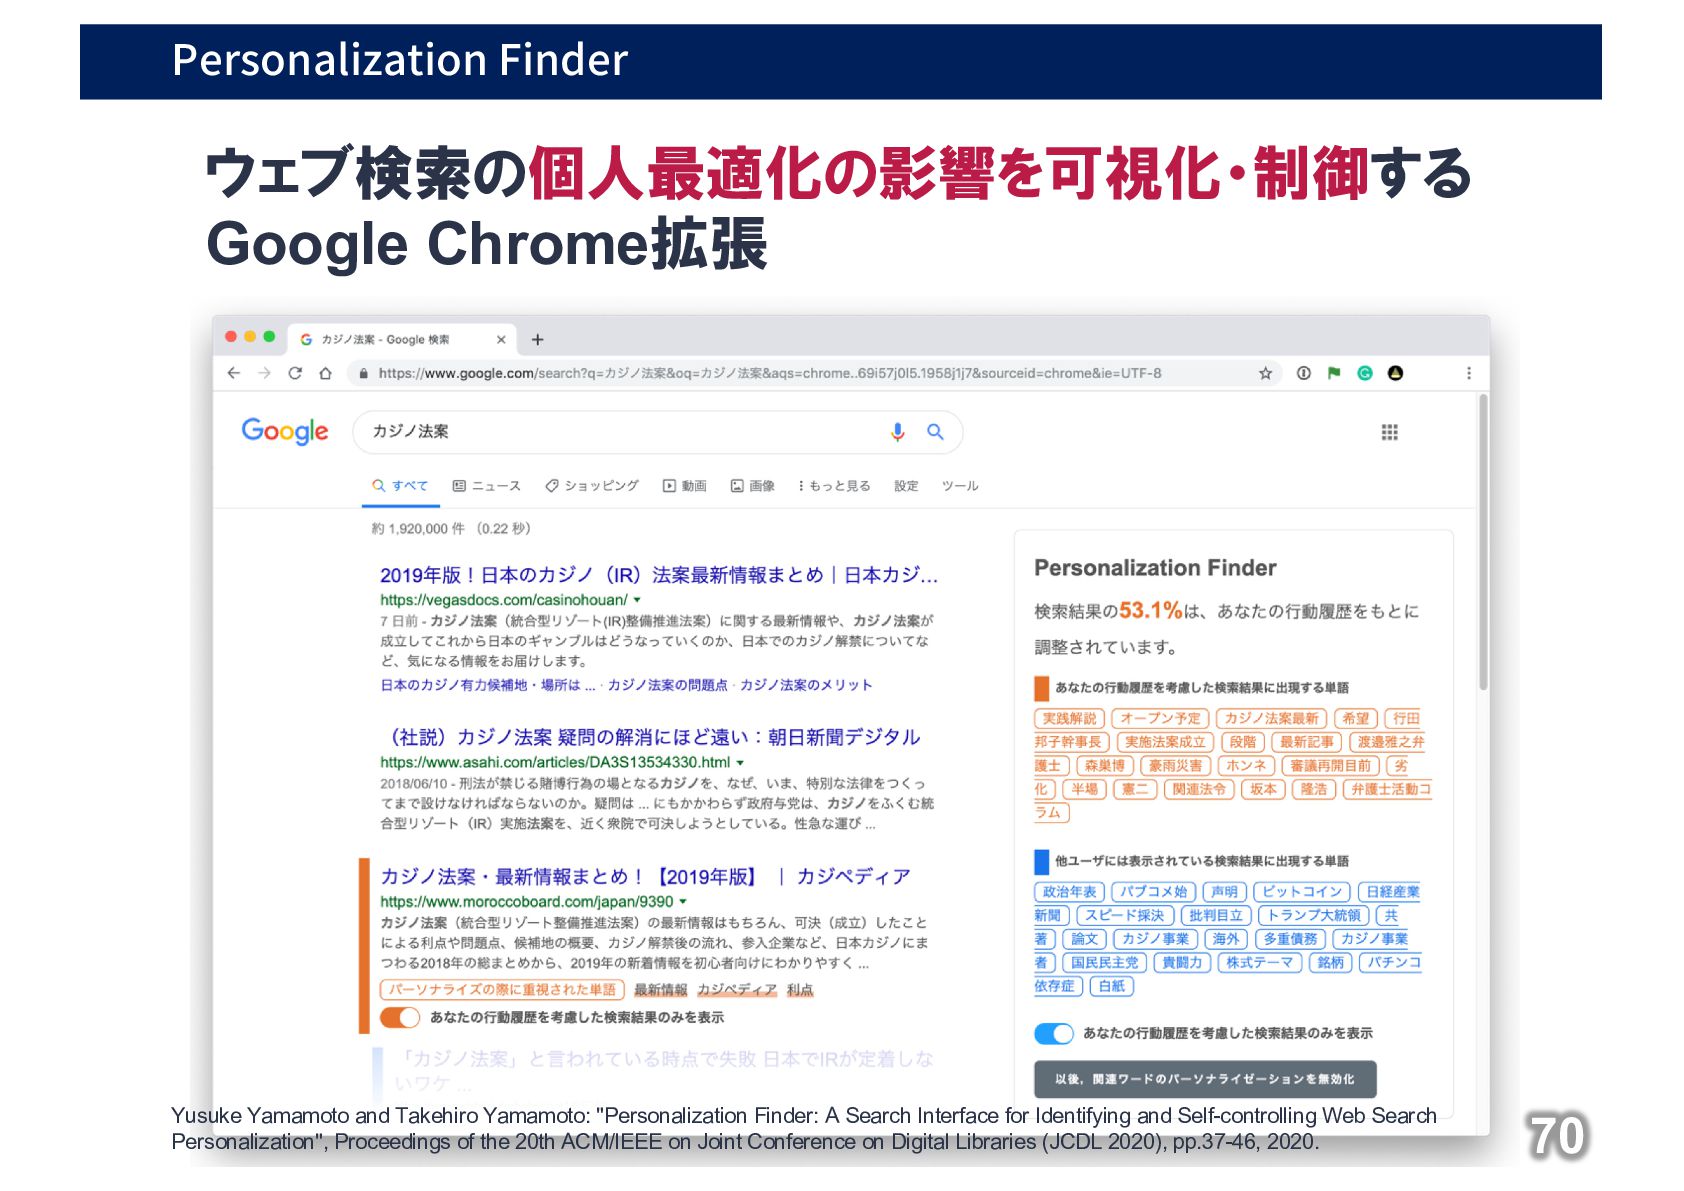The image size is (1684, 1191).
Task: Open the Chrome three-dot menu
Action: point(1468,373)
